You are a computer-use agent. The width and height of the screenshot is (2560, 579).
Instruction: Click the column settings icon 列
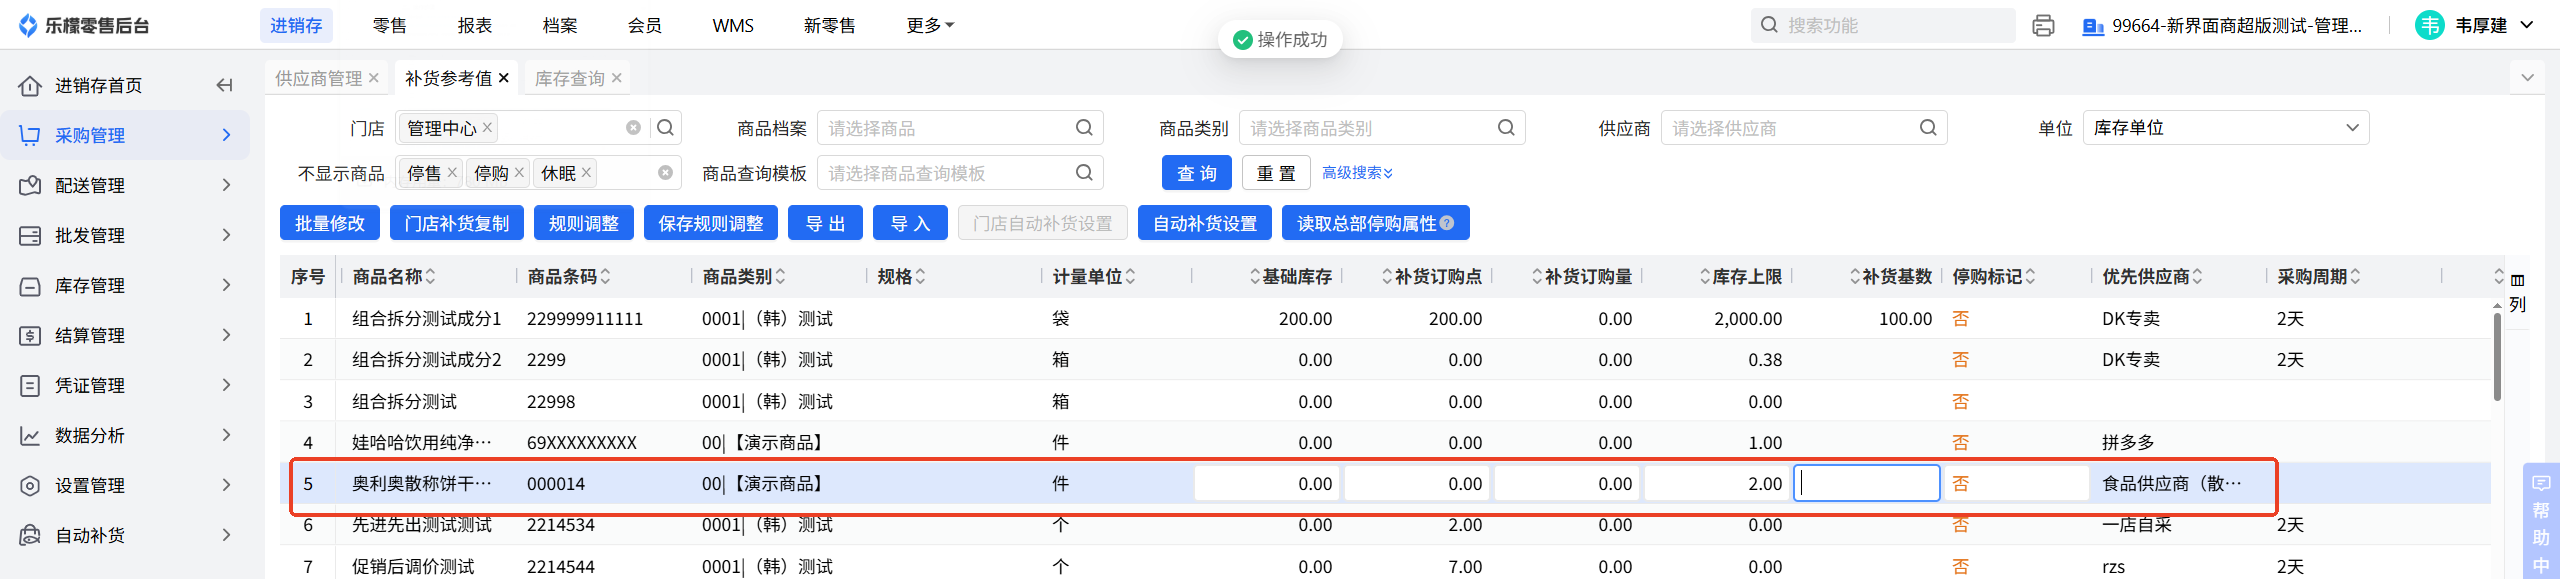coord(2517,291)
